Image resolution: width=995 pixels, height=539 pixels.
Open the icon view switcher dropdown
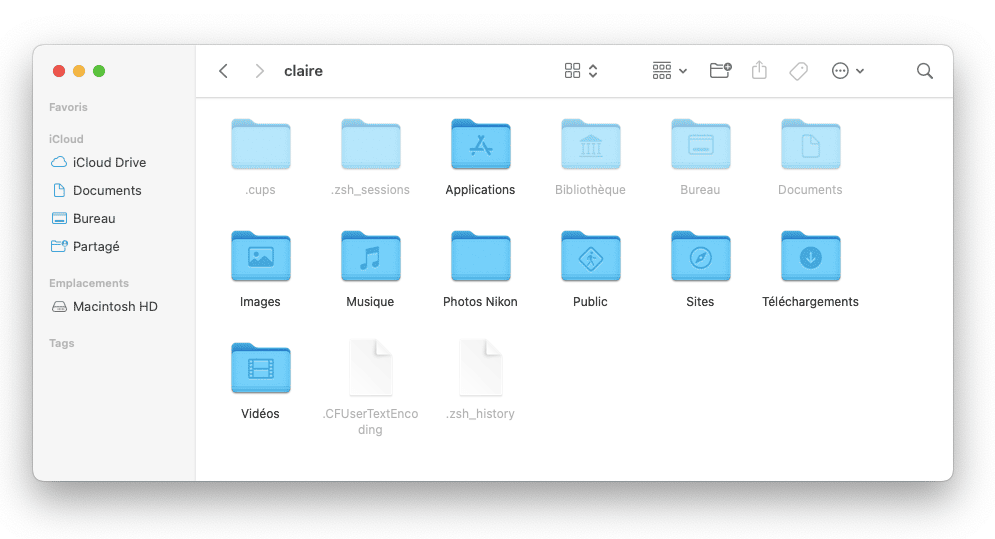(581, 71)
